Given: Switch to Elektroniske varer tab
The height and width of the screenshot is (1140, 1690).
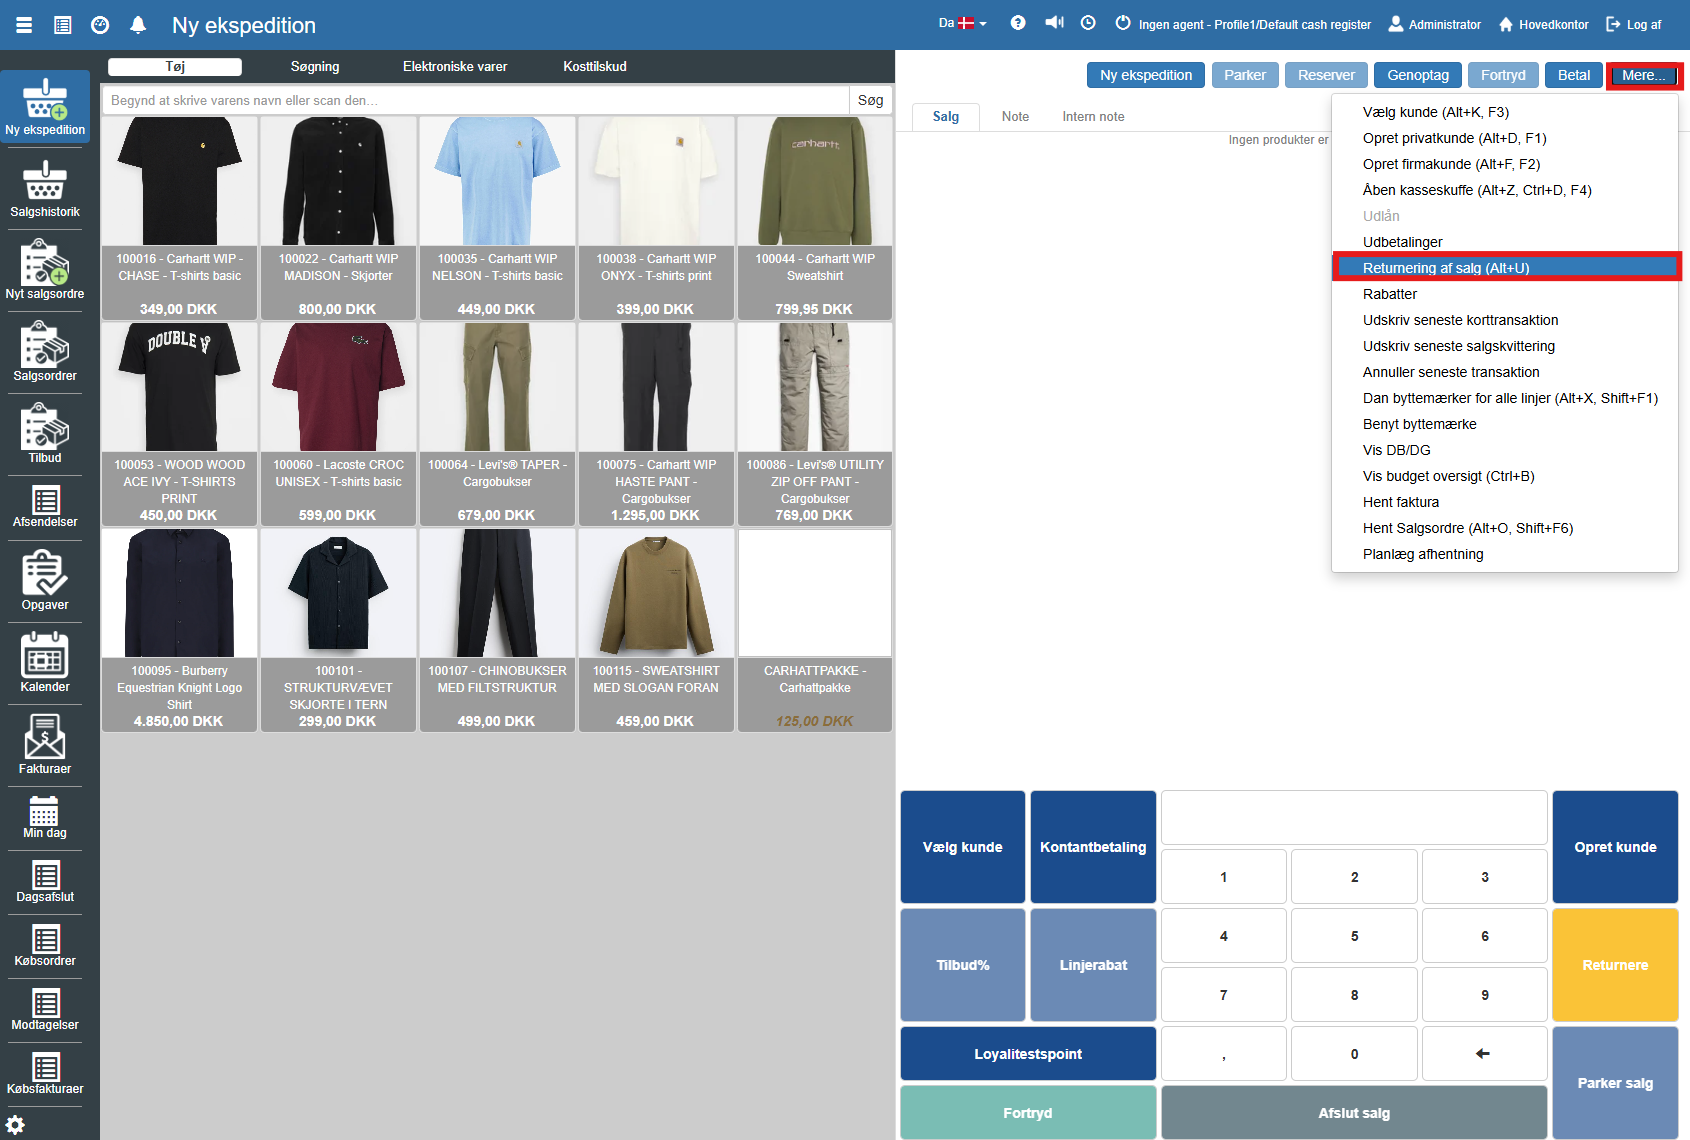Looking at the screenshot, I should 455,67.
